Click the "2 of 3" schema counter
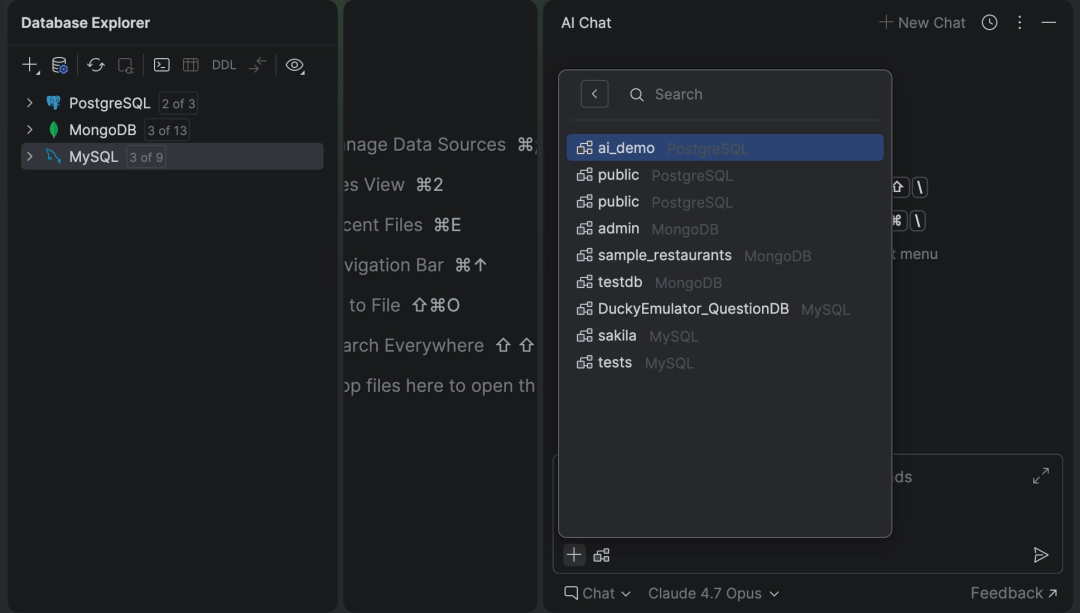The height and width of the screenshot is (613, 1080). tap(178, 103)
